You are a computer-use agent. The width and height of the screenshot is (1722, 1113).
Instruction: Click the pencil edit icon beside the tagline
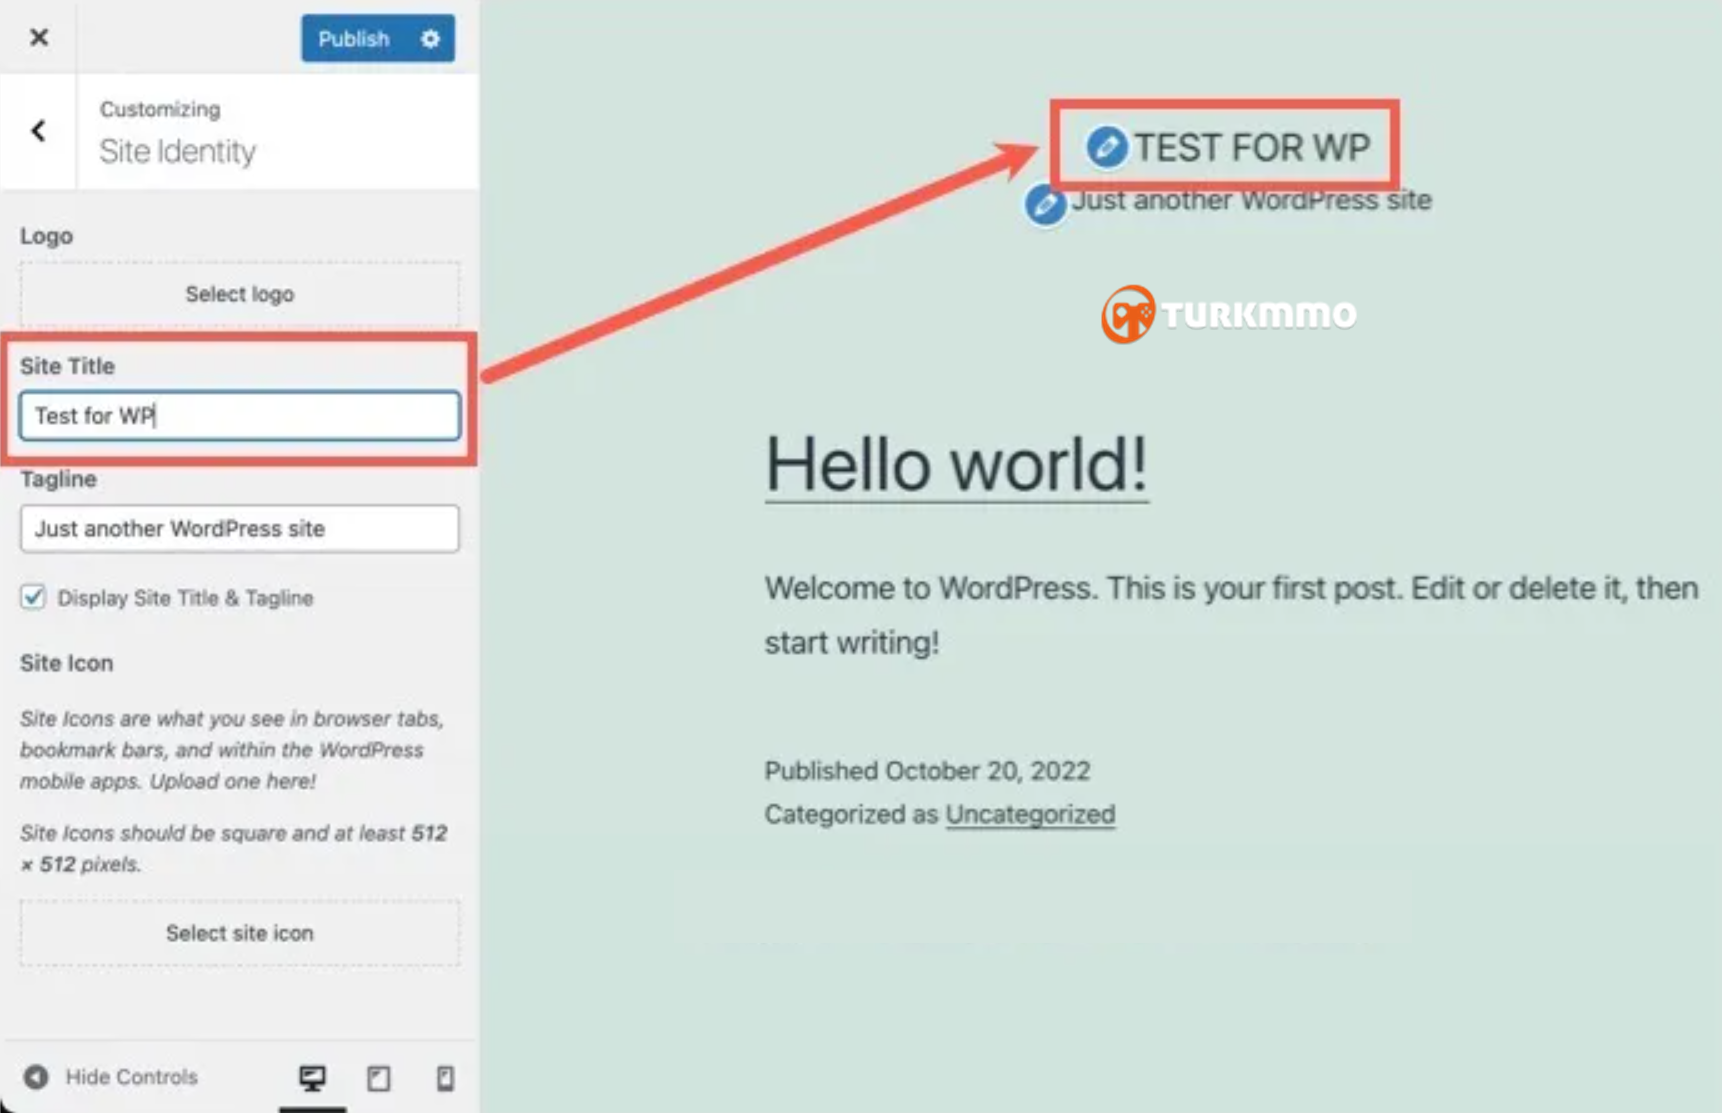tap(1045, 205)
